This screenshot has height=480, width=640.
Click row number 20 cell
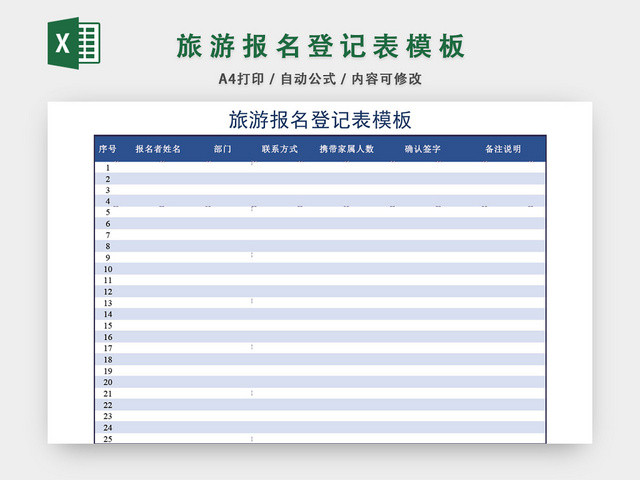pos(108,382)
